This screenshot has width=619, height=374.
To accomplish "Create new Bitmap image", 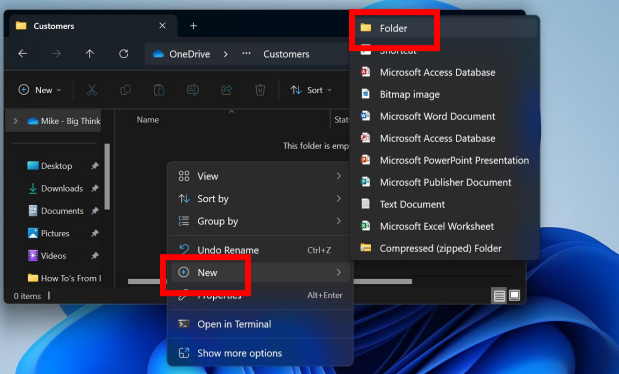I will (x=445, y=94).
